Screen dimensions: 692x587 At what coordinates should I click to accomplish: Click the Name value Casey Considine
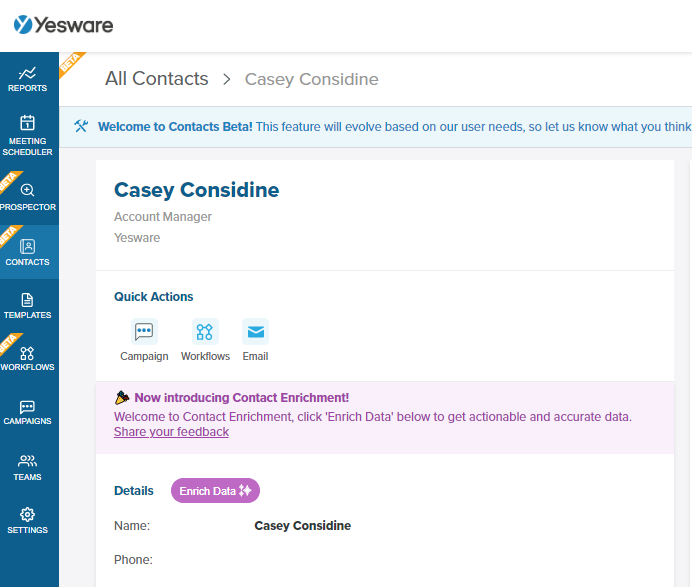pos(302,526)
